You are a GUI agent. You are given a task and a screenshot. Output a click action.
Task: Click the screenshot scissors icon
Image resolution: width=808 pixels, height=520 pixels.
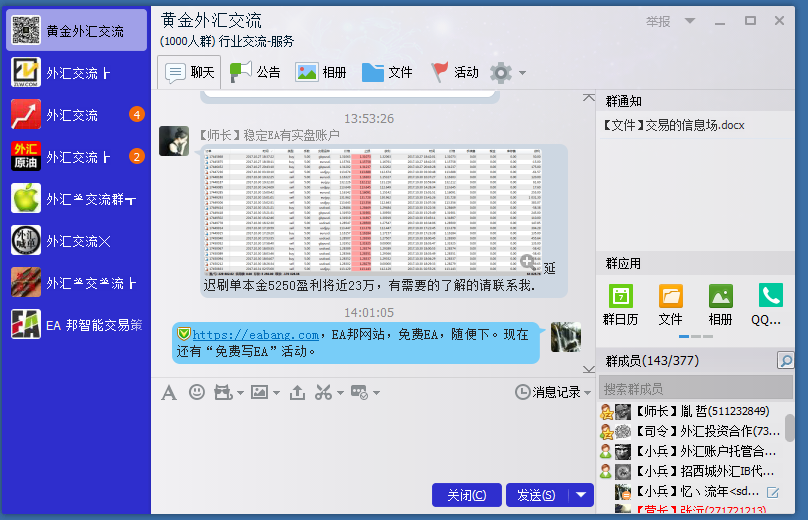(x=323, y=392)
